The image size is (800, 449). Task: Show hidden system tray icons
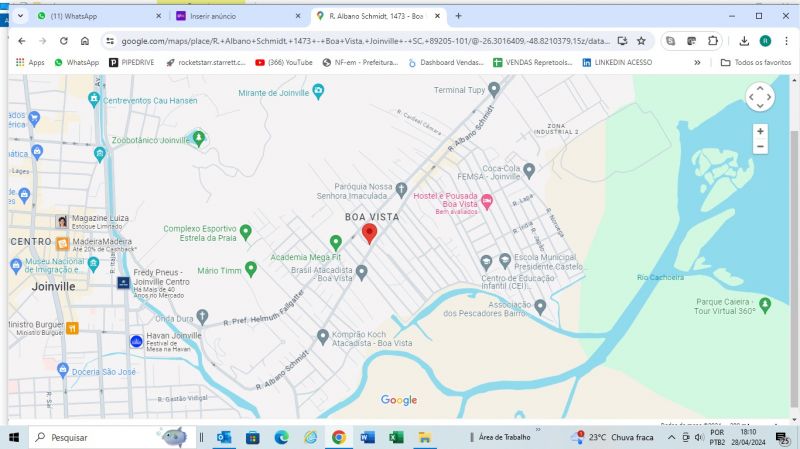tap(671, 437)
